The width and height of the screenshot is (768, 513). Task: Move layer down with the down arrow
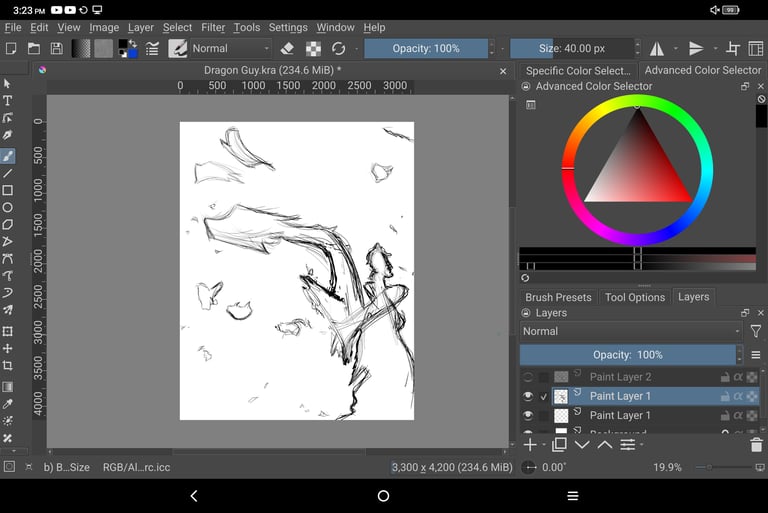click(582, 445)
